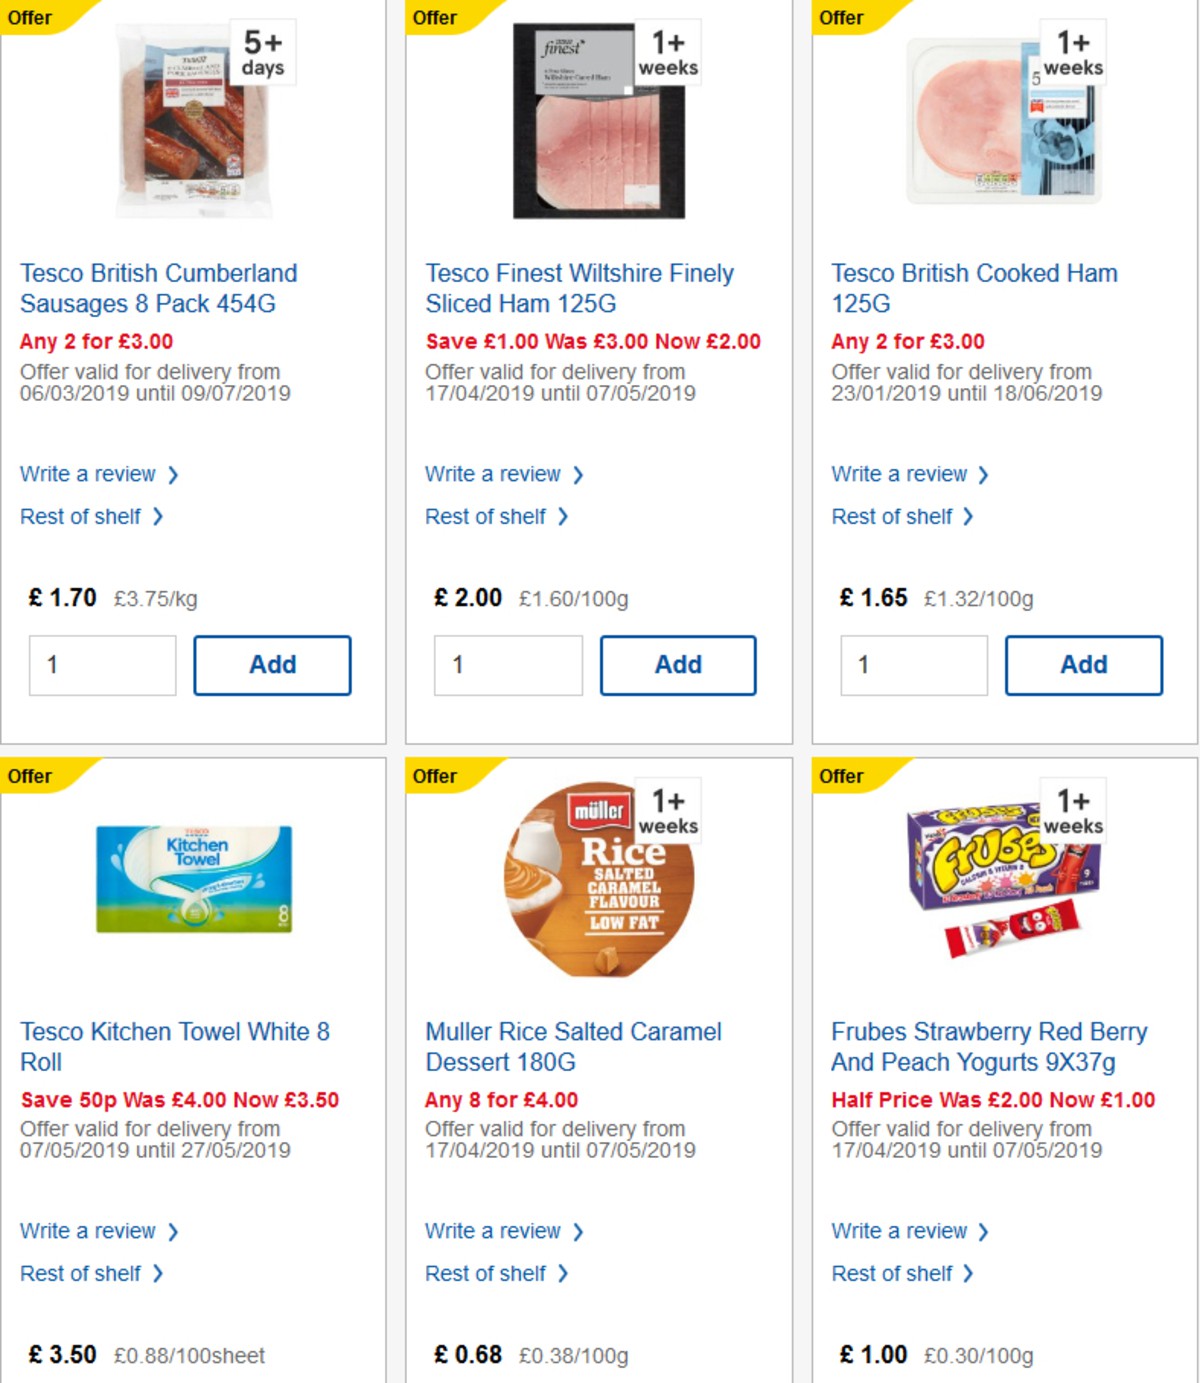Viewport: 1200px width, 1383px height.
Task: Add Tesco British Cumberland Sausages to basket
Action: tap(271, 664)
